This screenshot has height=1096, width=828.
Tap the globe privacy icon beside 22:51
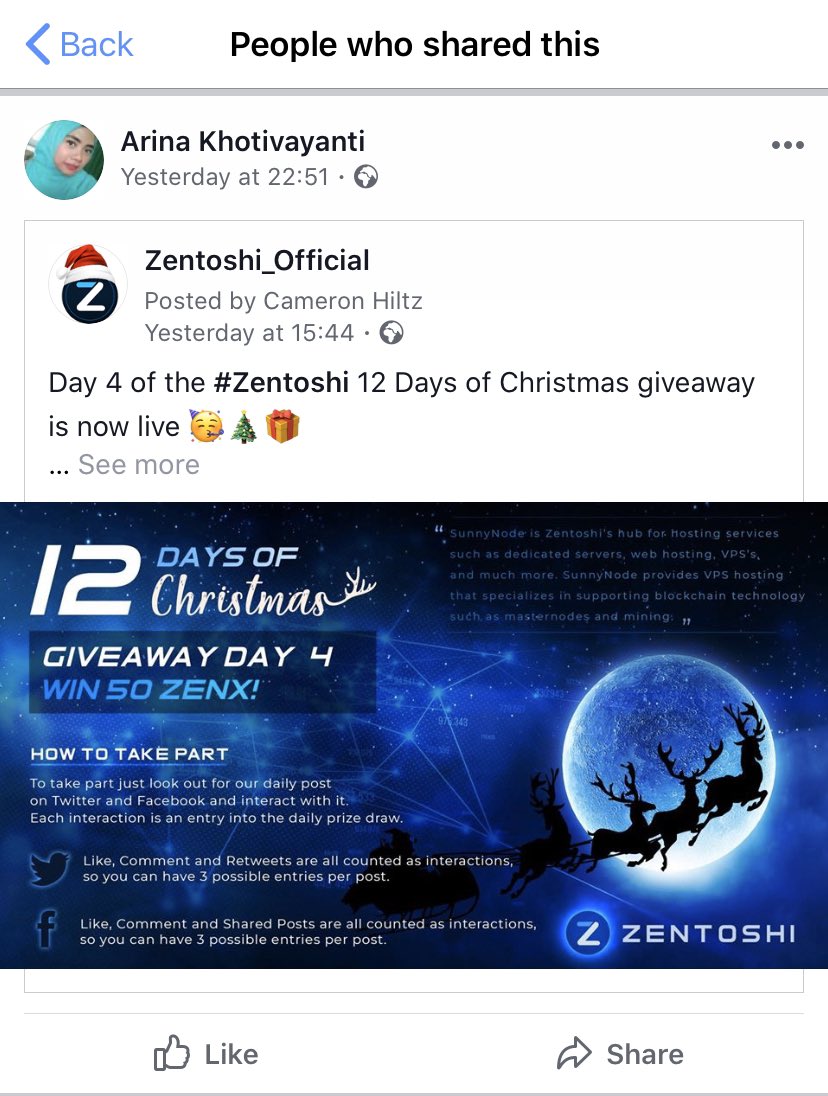point(365,177)
